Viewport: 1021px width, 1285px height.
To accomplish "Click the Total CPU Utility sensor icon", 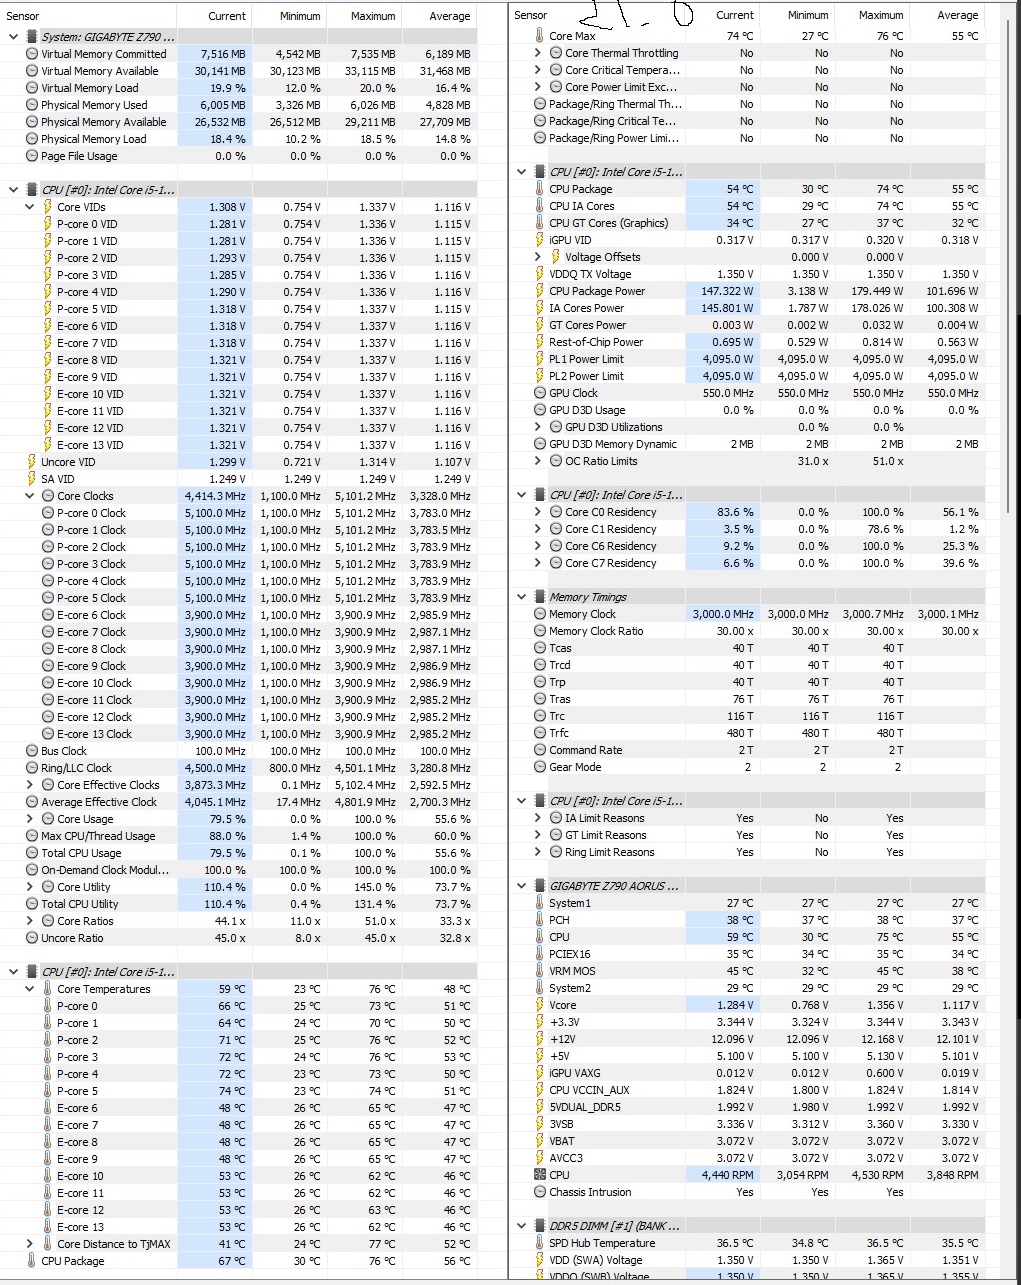I will tap(32, 904).
